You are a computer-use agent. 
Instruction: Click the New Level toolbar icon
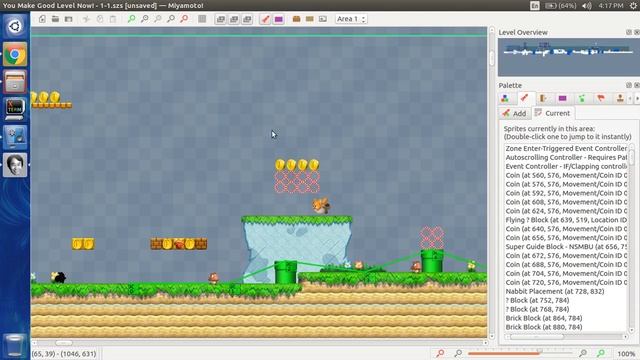42,19
